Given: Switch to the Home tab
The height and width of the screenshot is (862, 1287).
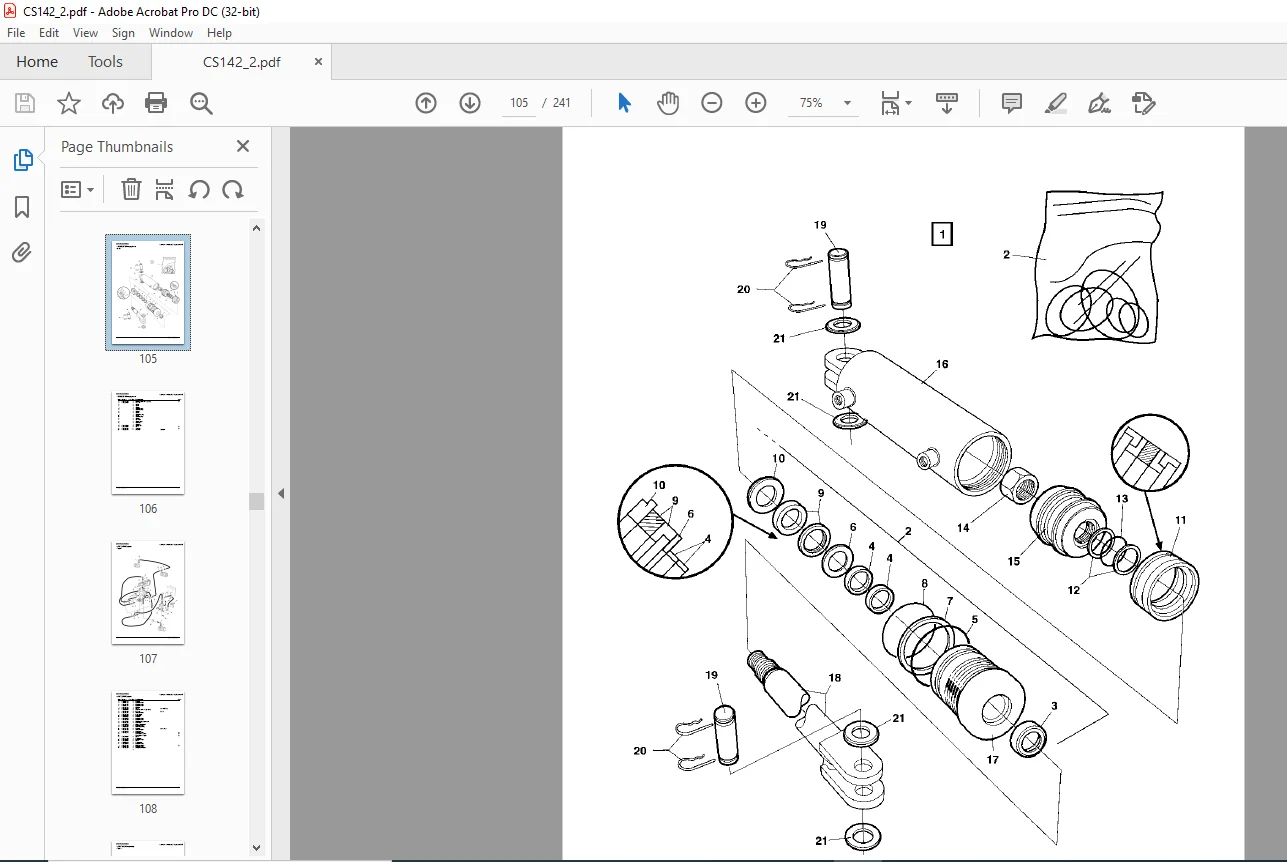Looking at the screenshot, I should pyautogui.click(x=37, y=62).
